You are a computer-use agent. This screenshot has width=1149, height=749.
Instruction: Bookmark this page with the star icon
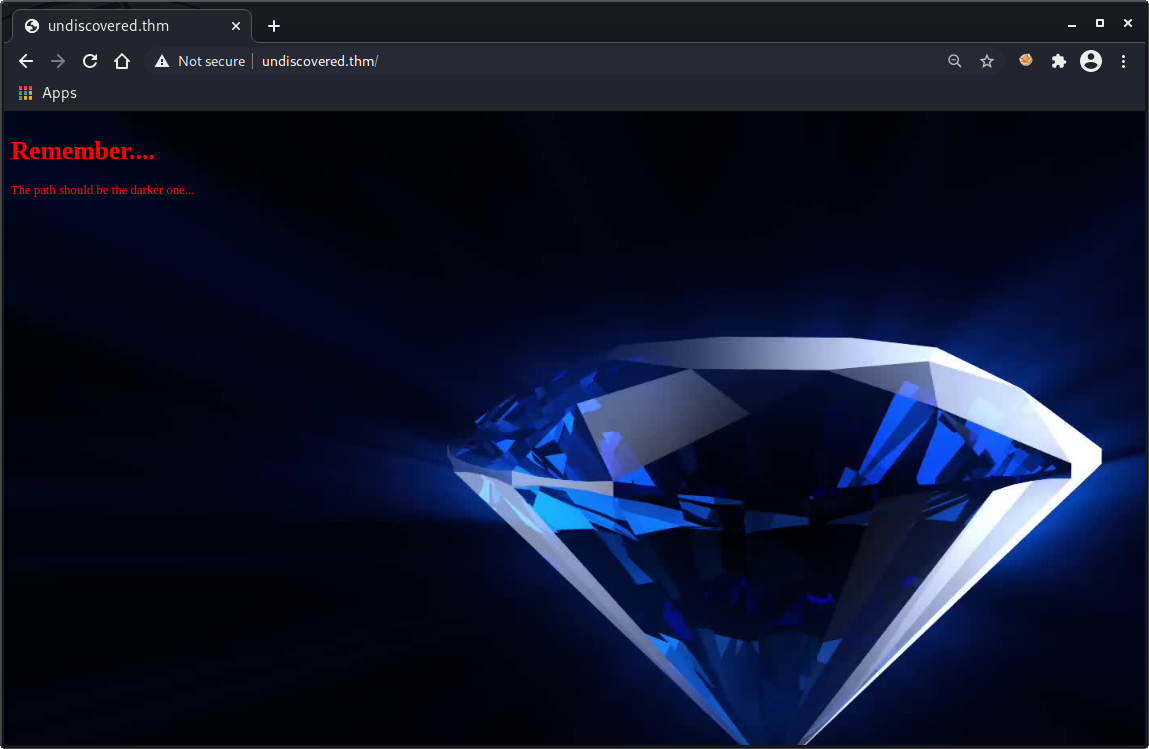click(987, 61)
